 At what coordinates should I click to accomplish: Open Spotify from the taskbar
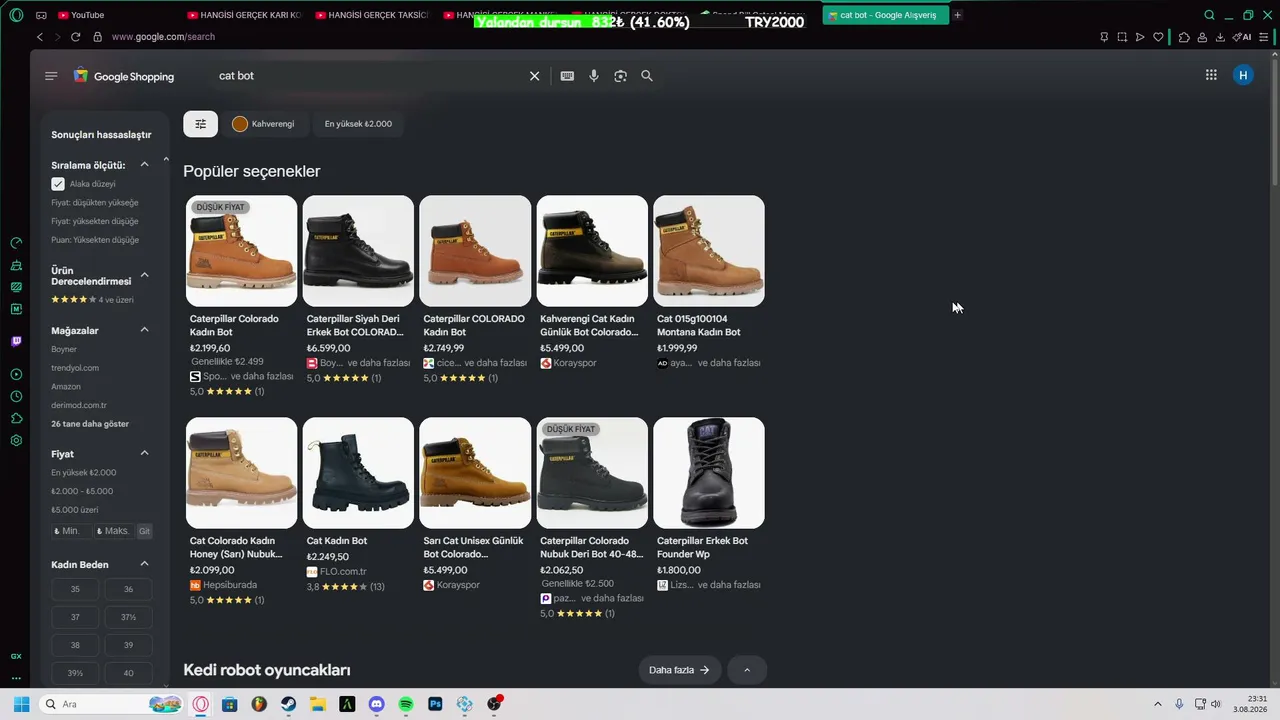(x=406, y=704)
